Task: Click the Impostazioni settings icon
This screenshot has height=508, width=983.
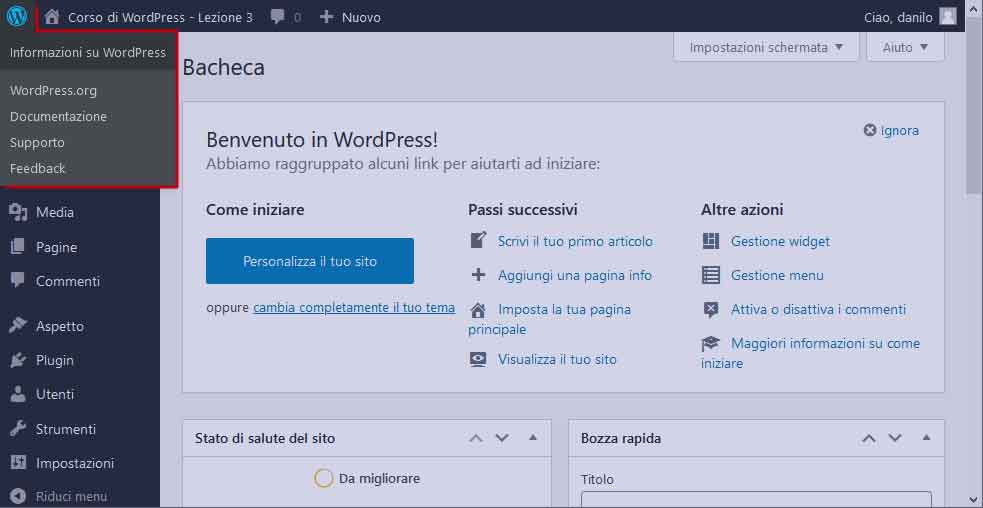Action: click(18, 463)
